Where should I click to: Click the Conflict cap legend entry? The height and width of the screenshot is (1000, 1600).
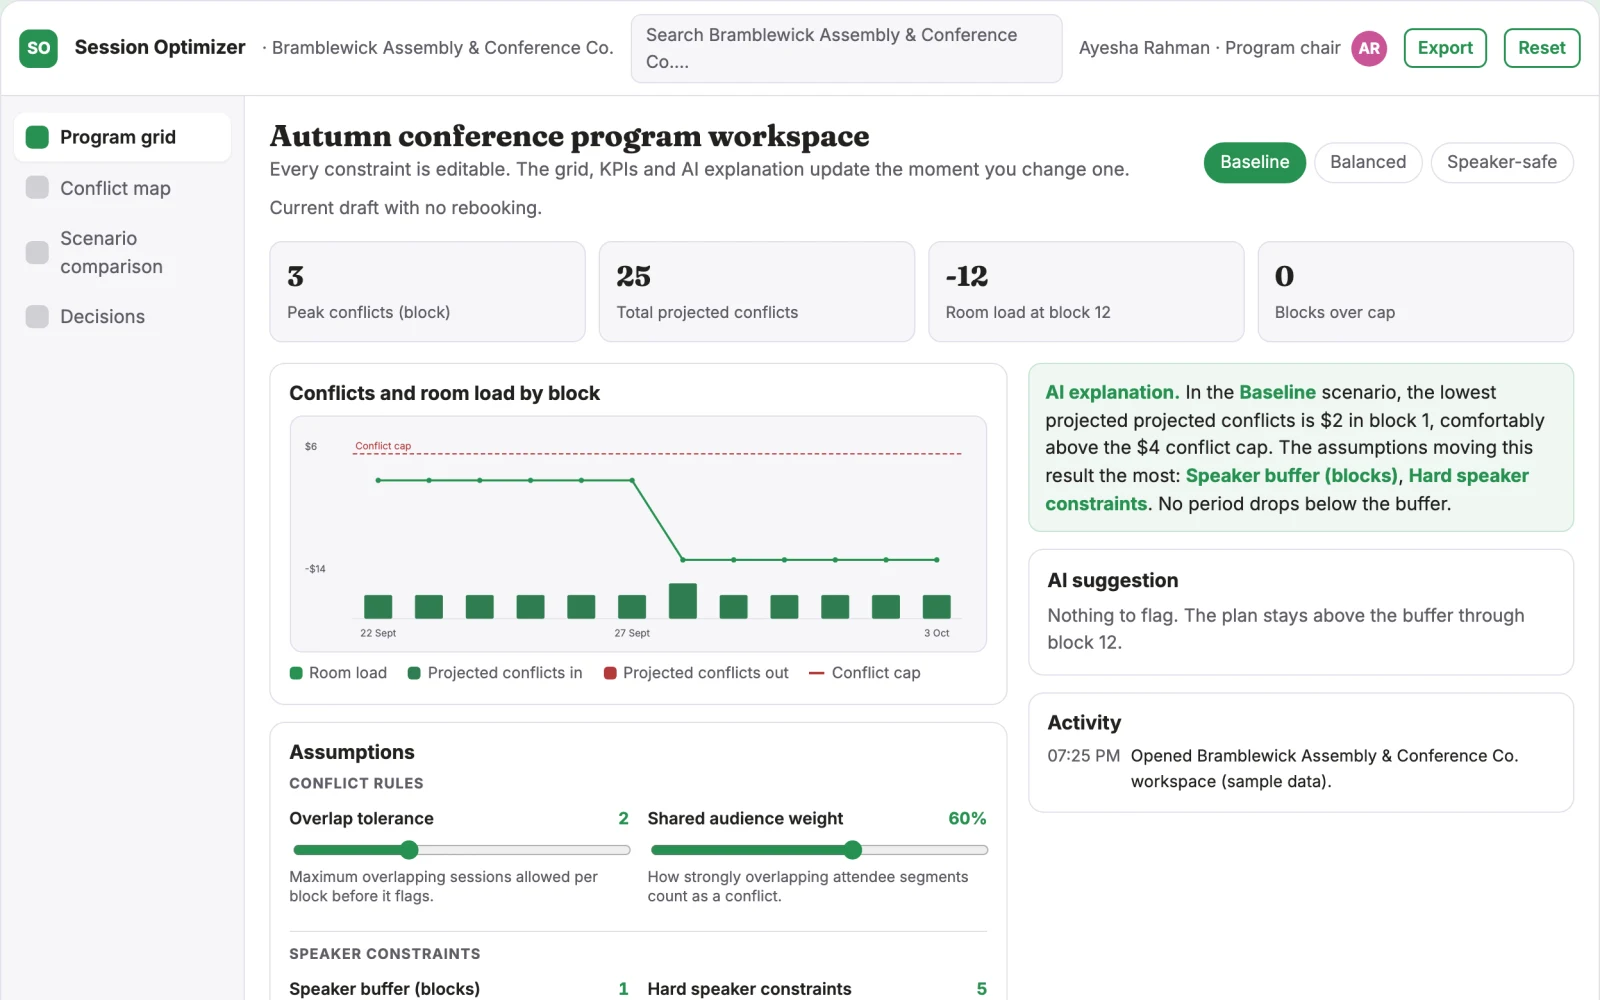pos(865,673)
